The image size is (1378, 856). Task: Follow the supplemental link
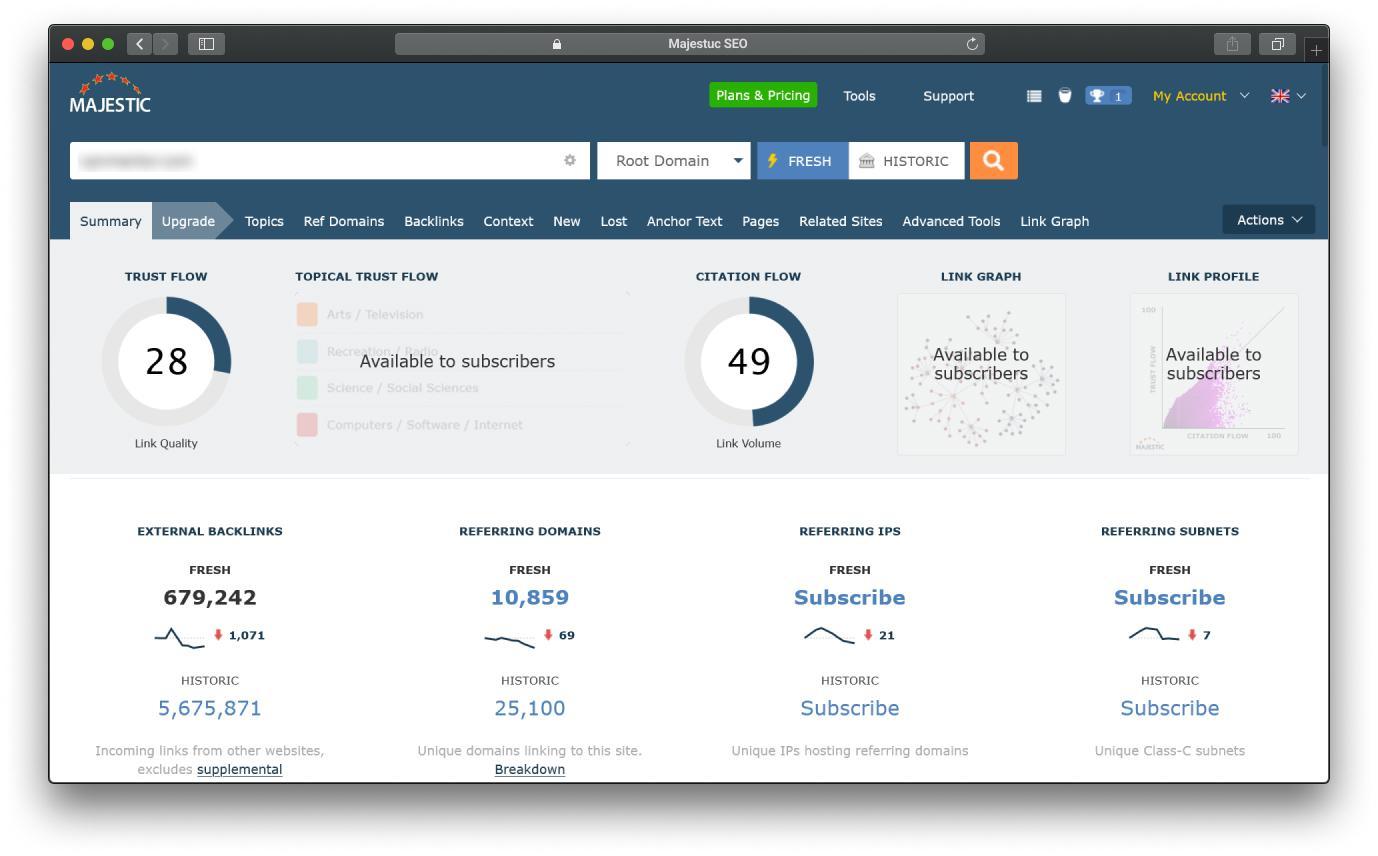pos(239,769)
